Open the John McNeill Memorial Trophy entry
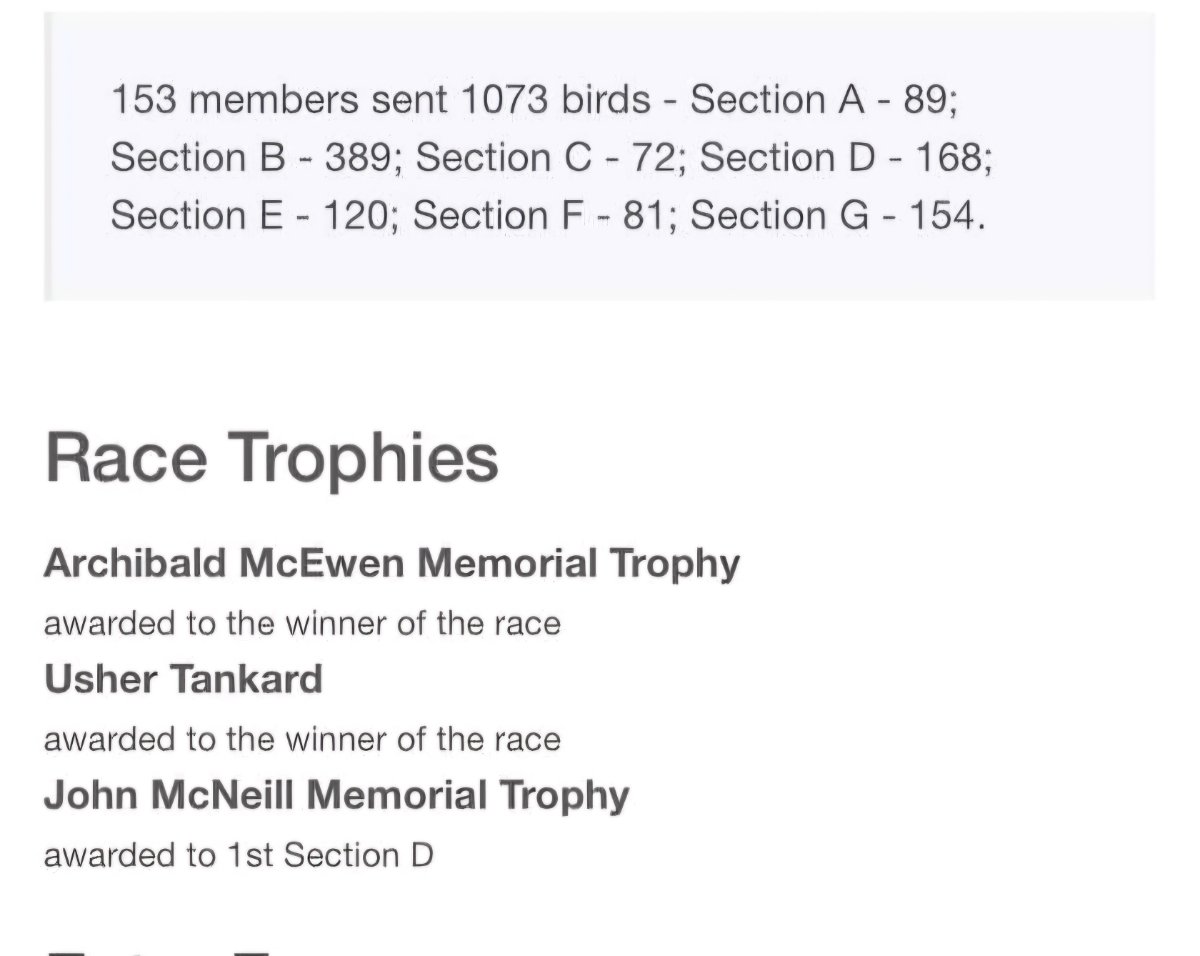 tap(337, 796)
